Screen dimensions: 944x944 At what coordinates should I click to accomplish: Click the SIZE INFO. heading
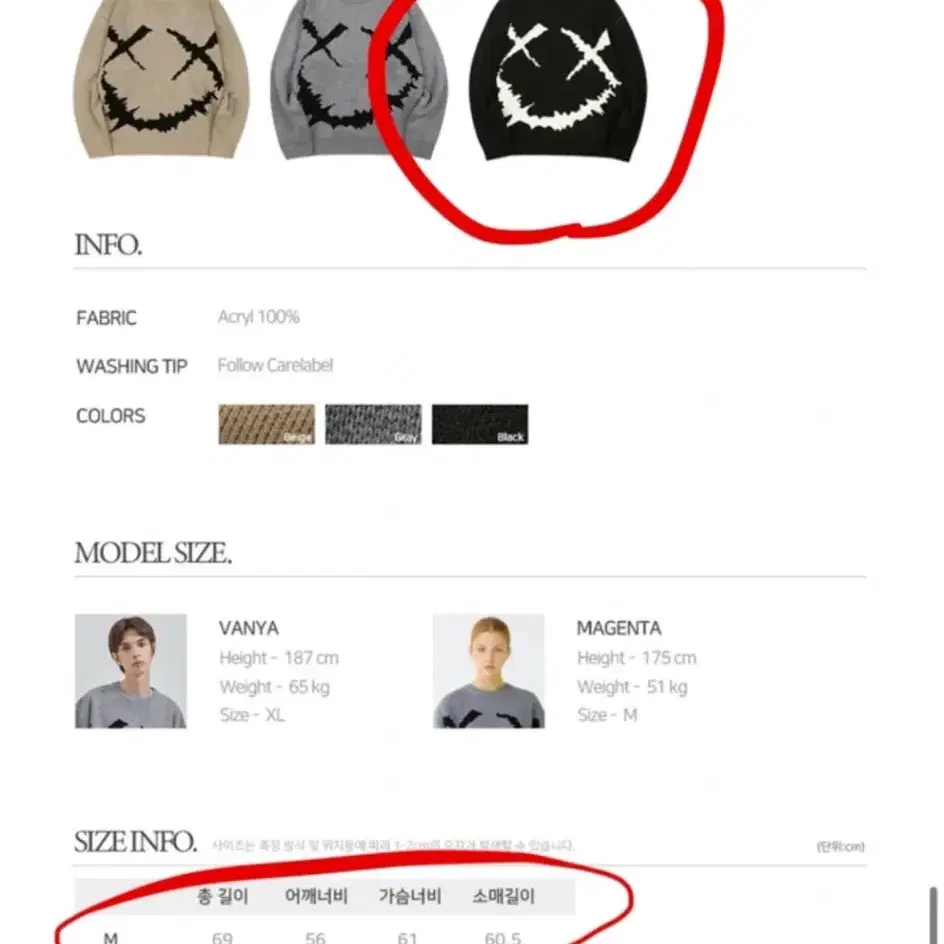[135, 842]
